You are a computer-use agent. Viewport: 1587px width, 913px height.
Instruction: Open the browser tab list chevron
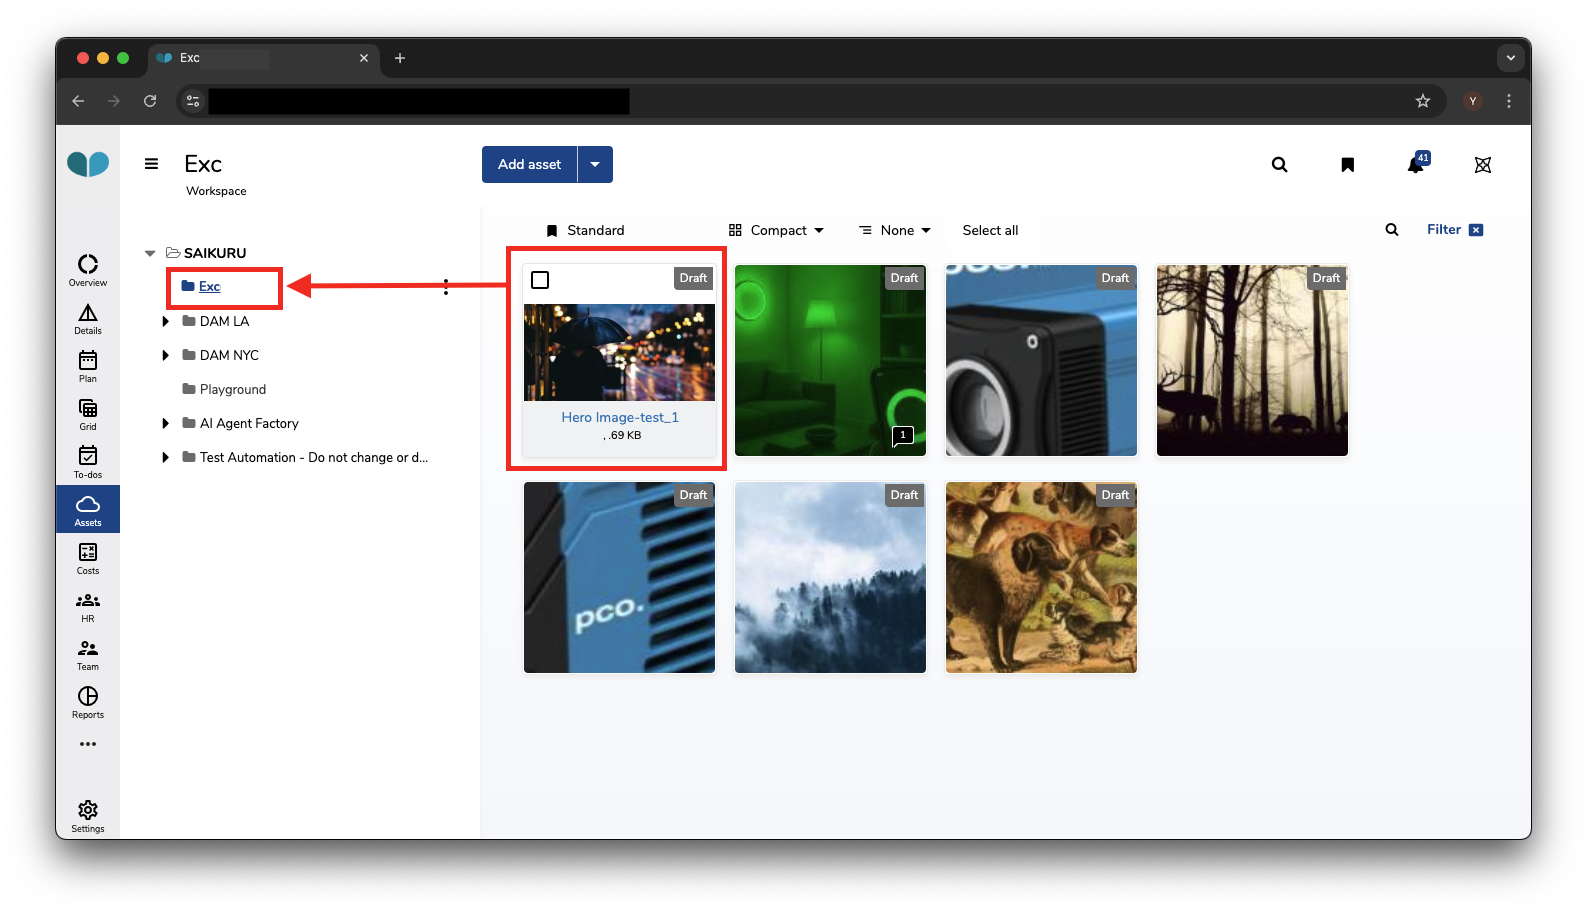pos(1511,58)
